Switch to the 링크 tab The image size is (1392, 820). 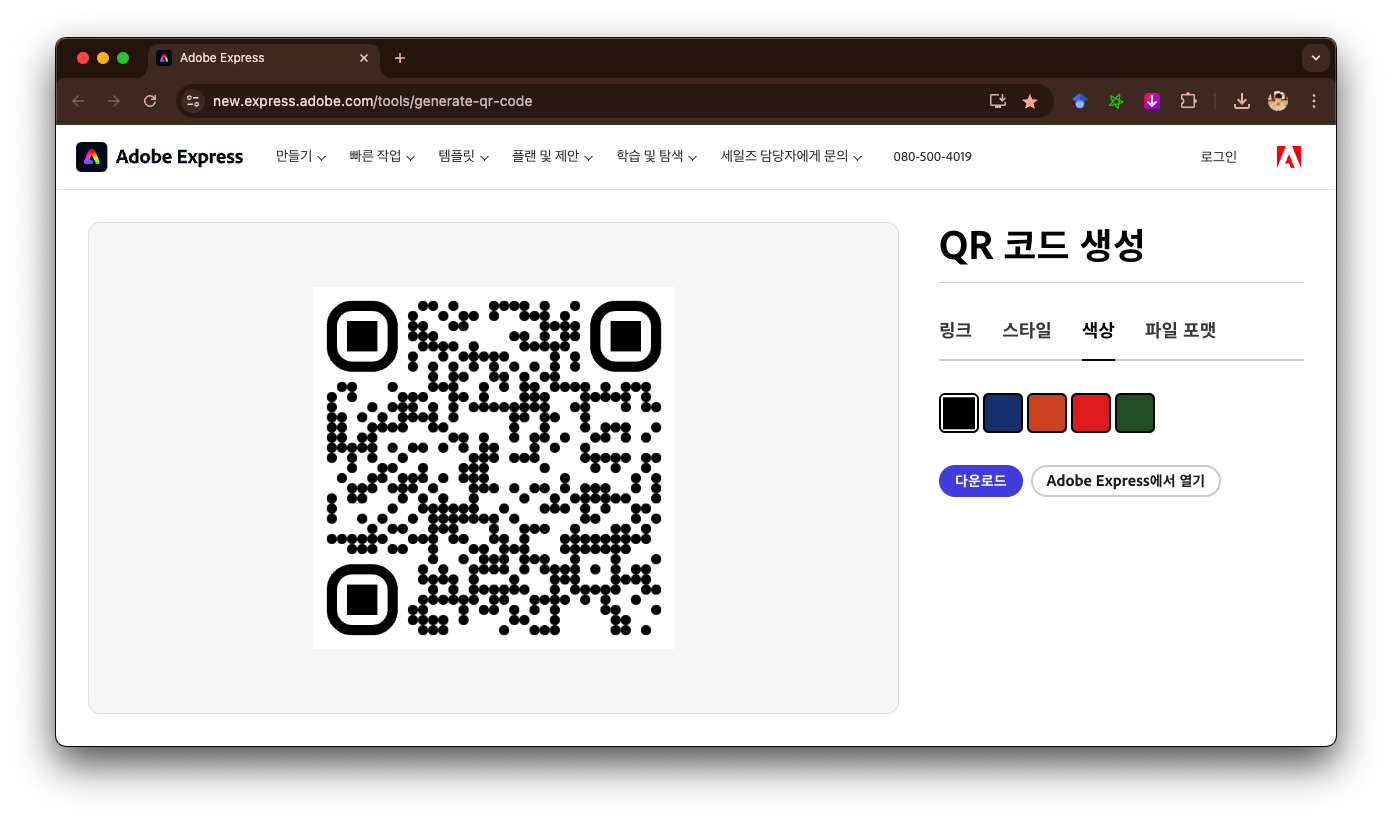[956, 330]
